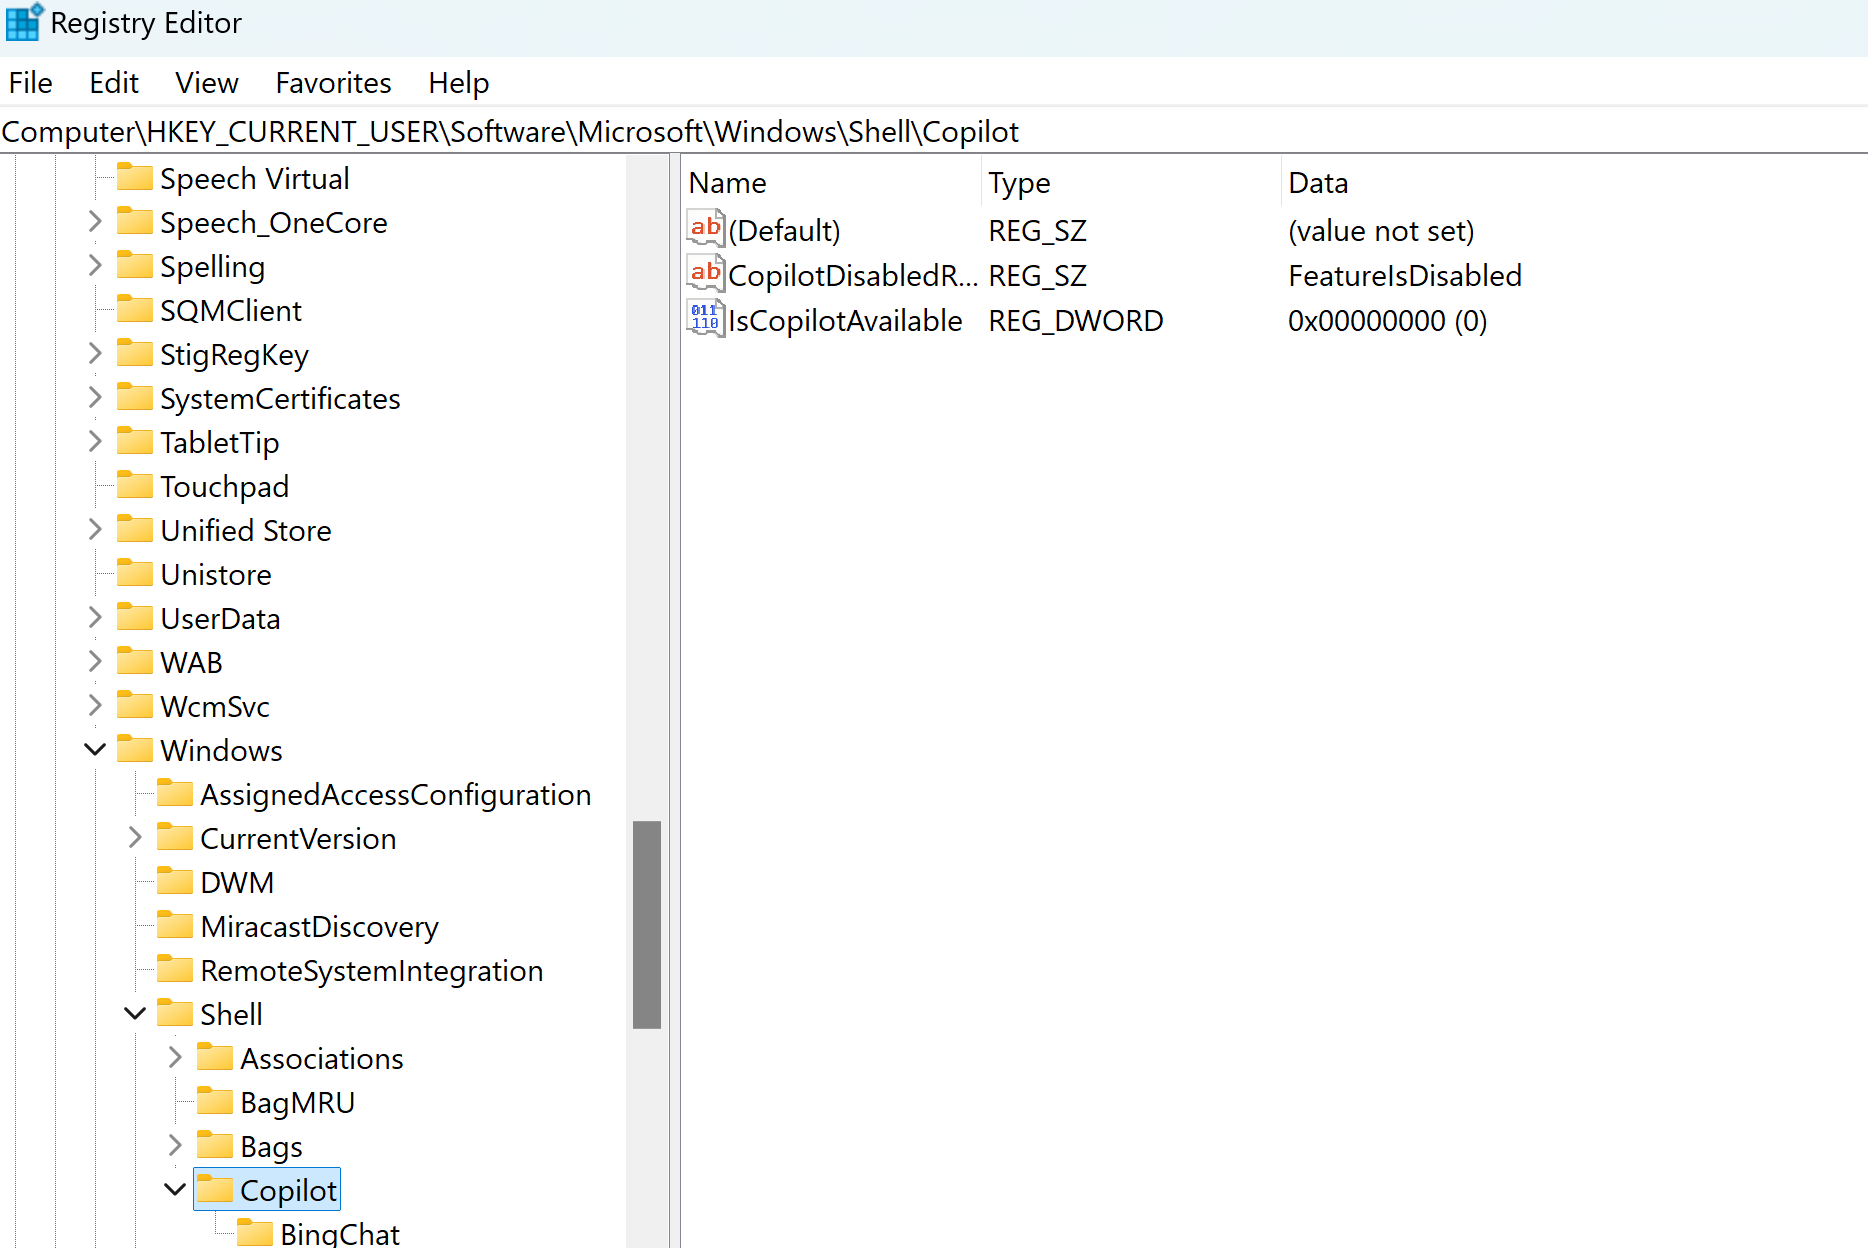Viewport: 1868px width, 1248px height.
Task: Select the MiracastDiscovery folder icon
Action: (x=175, y=925)
